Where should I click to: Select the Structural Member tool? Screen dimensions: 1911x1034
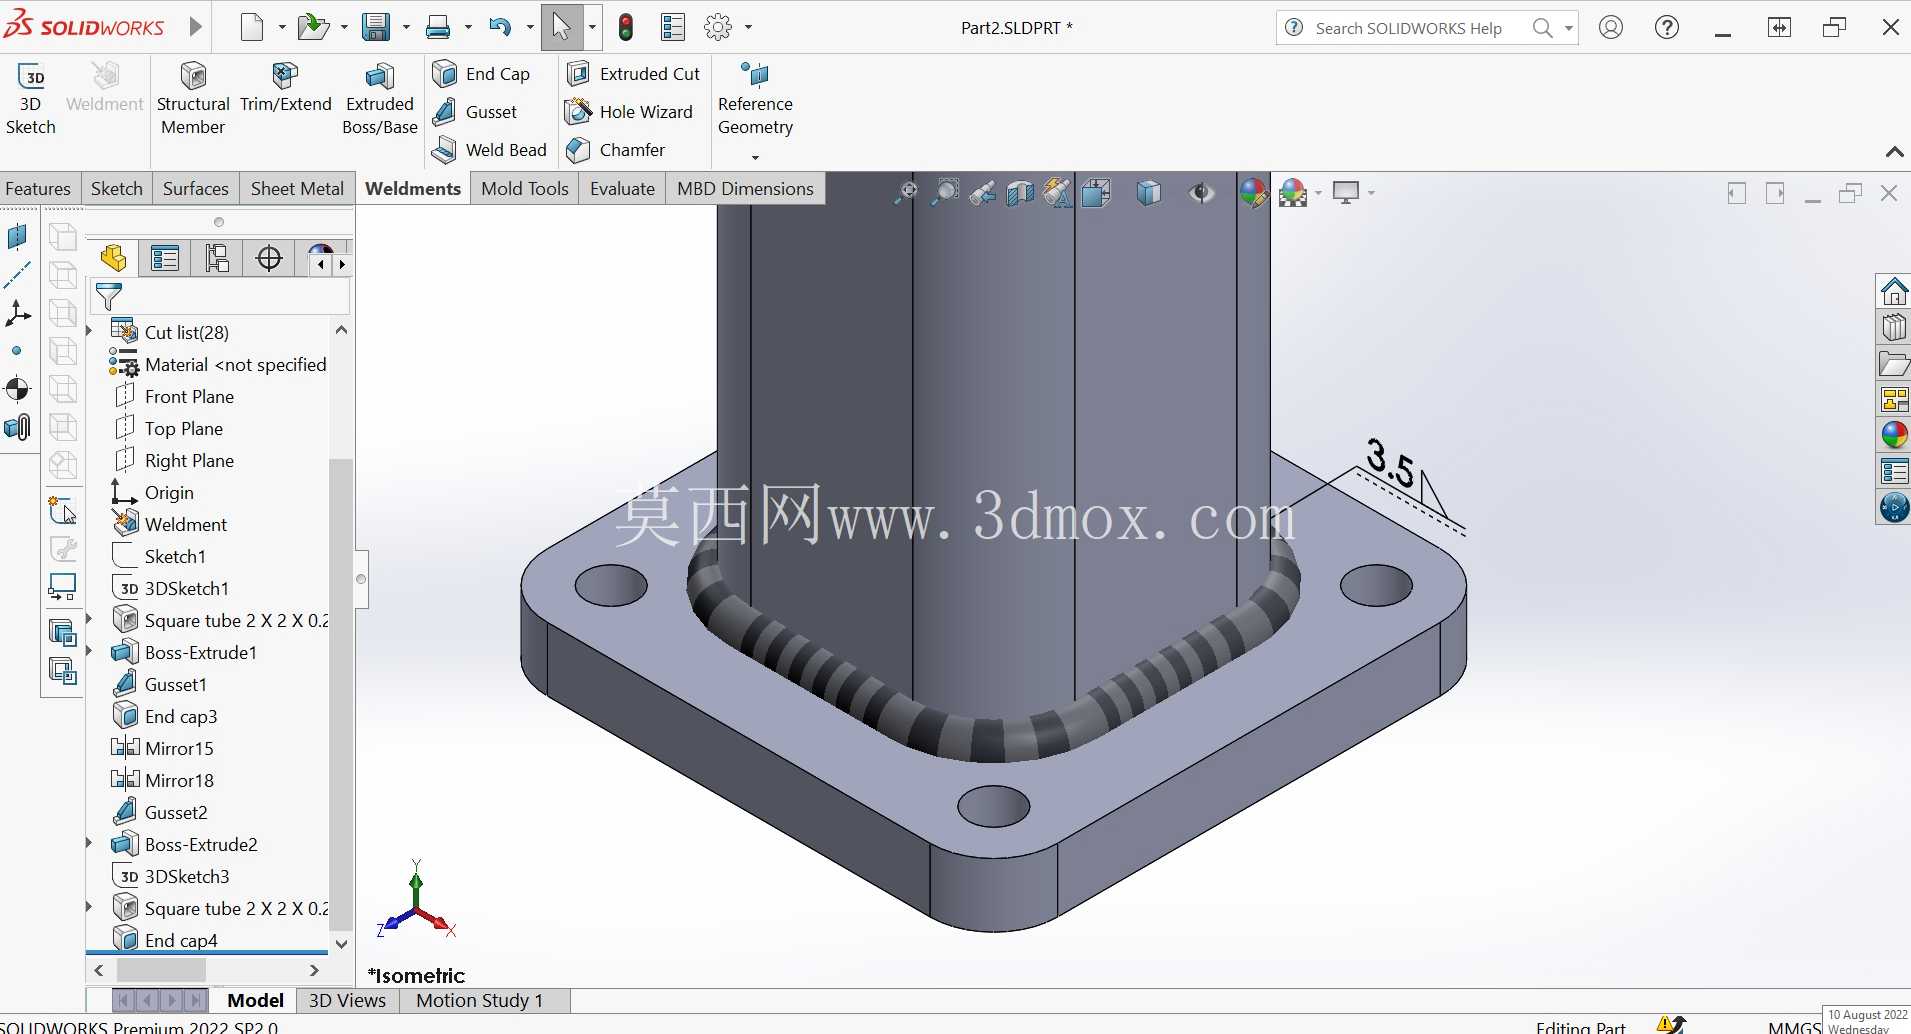193,98
